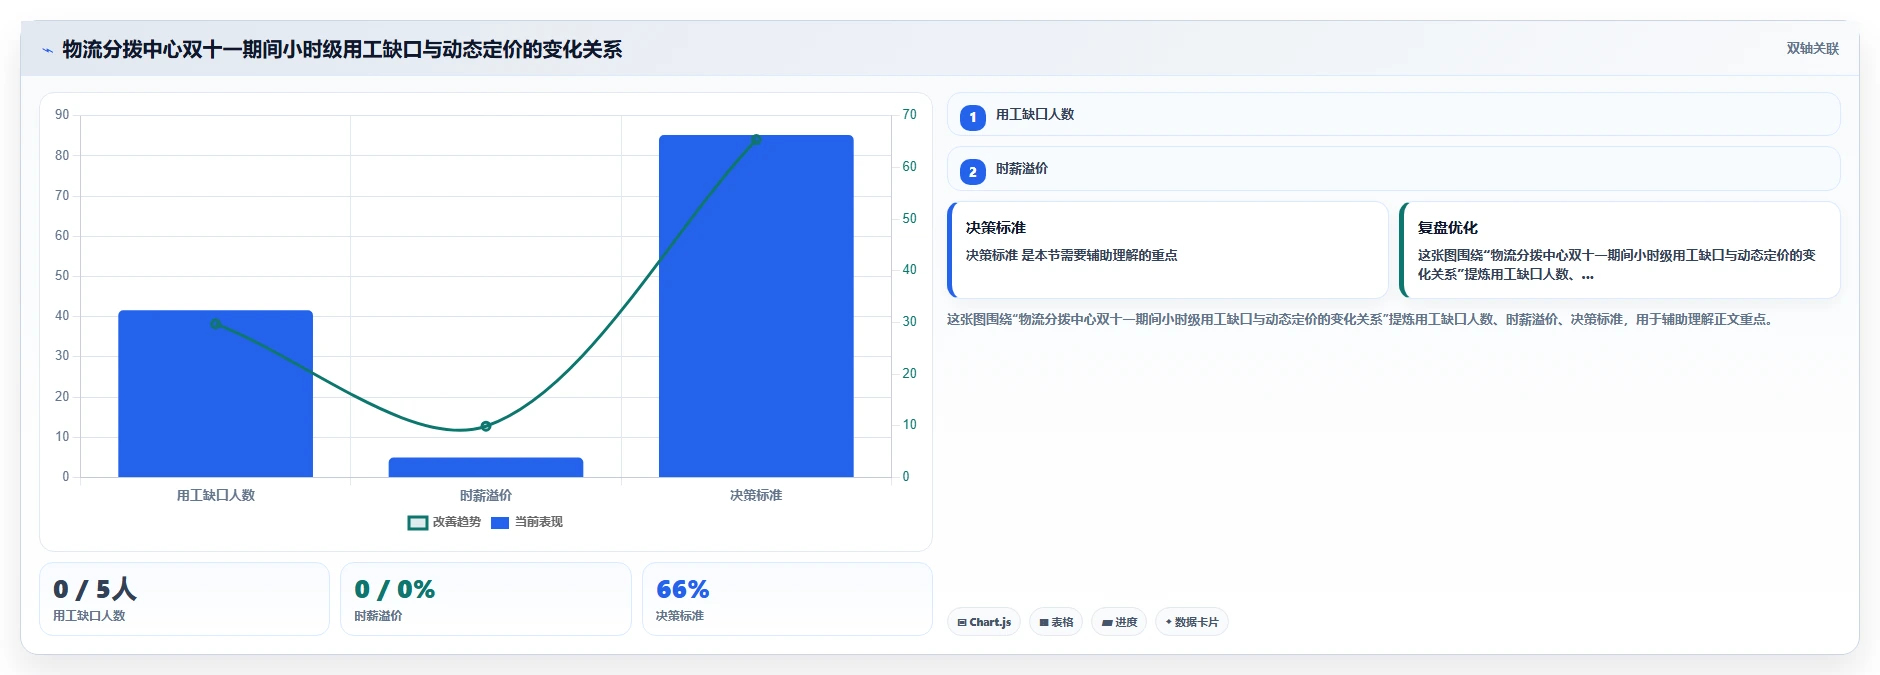Open the 复盘优化 info card
The width and height of the screenshot is (1880, 675).
click(1620, 250)
